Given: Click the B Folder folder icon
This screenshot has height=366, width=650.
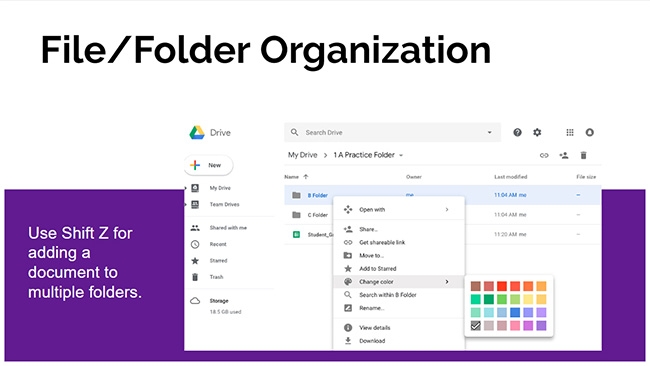Looking at the screenshot, I should pyautogui.click(x=296, y=195).
